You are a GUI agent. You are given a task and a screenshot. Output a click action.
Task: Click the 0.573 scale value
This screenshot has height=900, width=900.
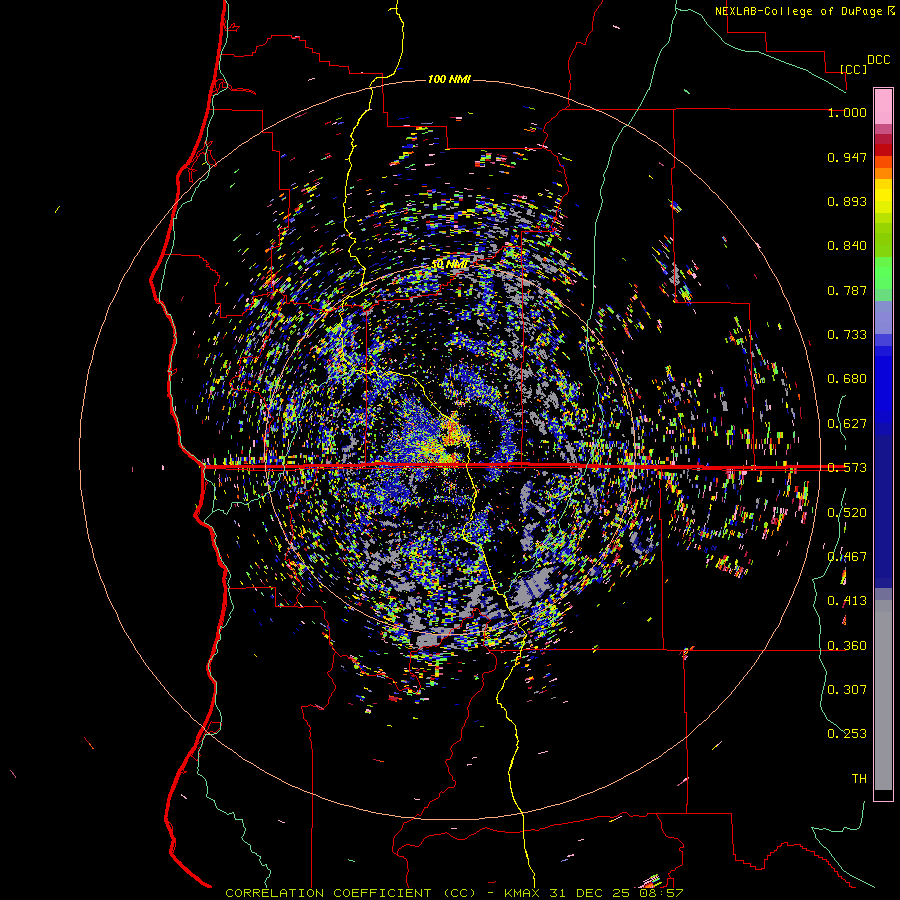click(847, 468)
